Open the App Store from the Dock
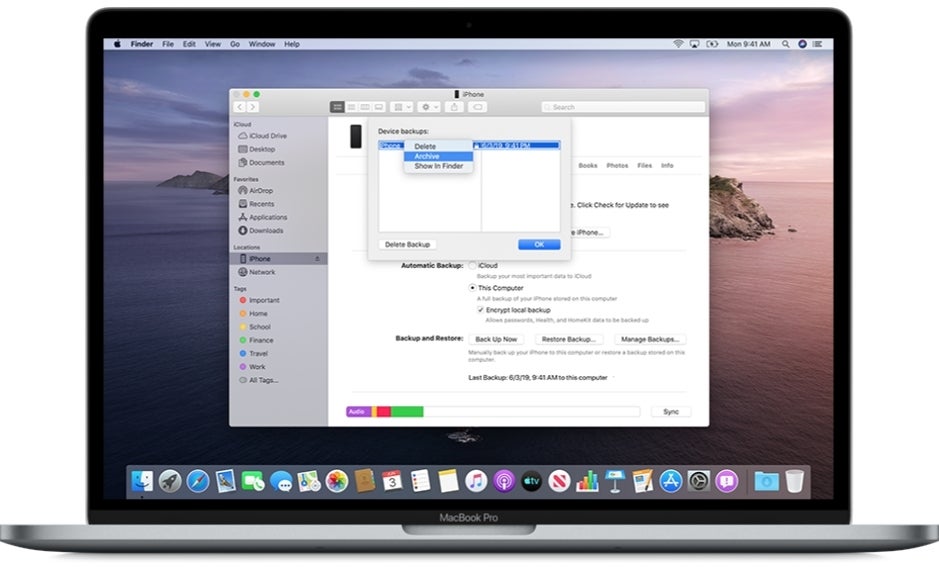 click(x=671, y=481)
